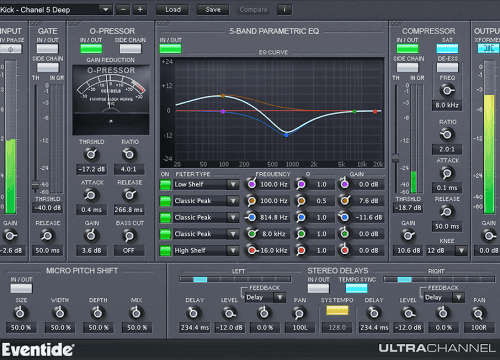The image size is (500, 360).
Task: Click the Load preset button
Action: [x=173, y=10]
